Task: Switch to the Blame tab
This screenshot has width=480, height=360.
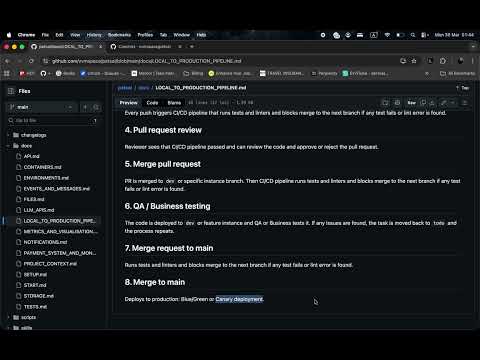Action: coord(174,103)
